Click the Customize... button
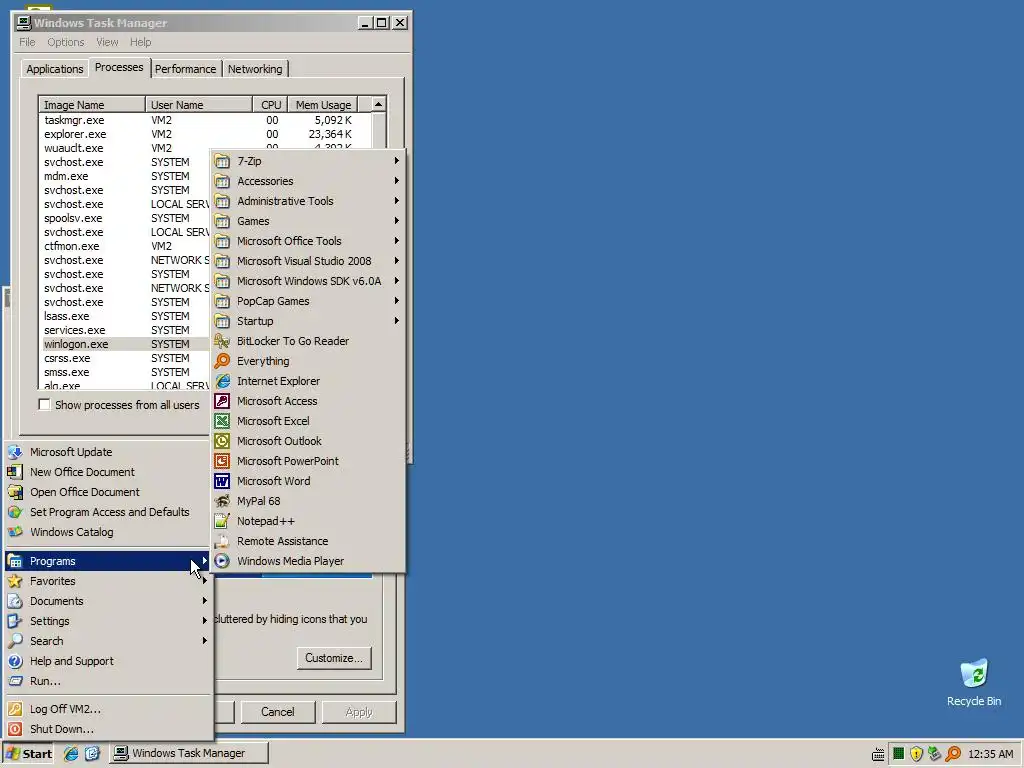The width and height of the screenshot is (1024, 768). coord(334,658)
